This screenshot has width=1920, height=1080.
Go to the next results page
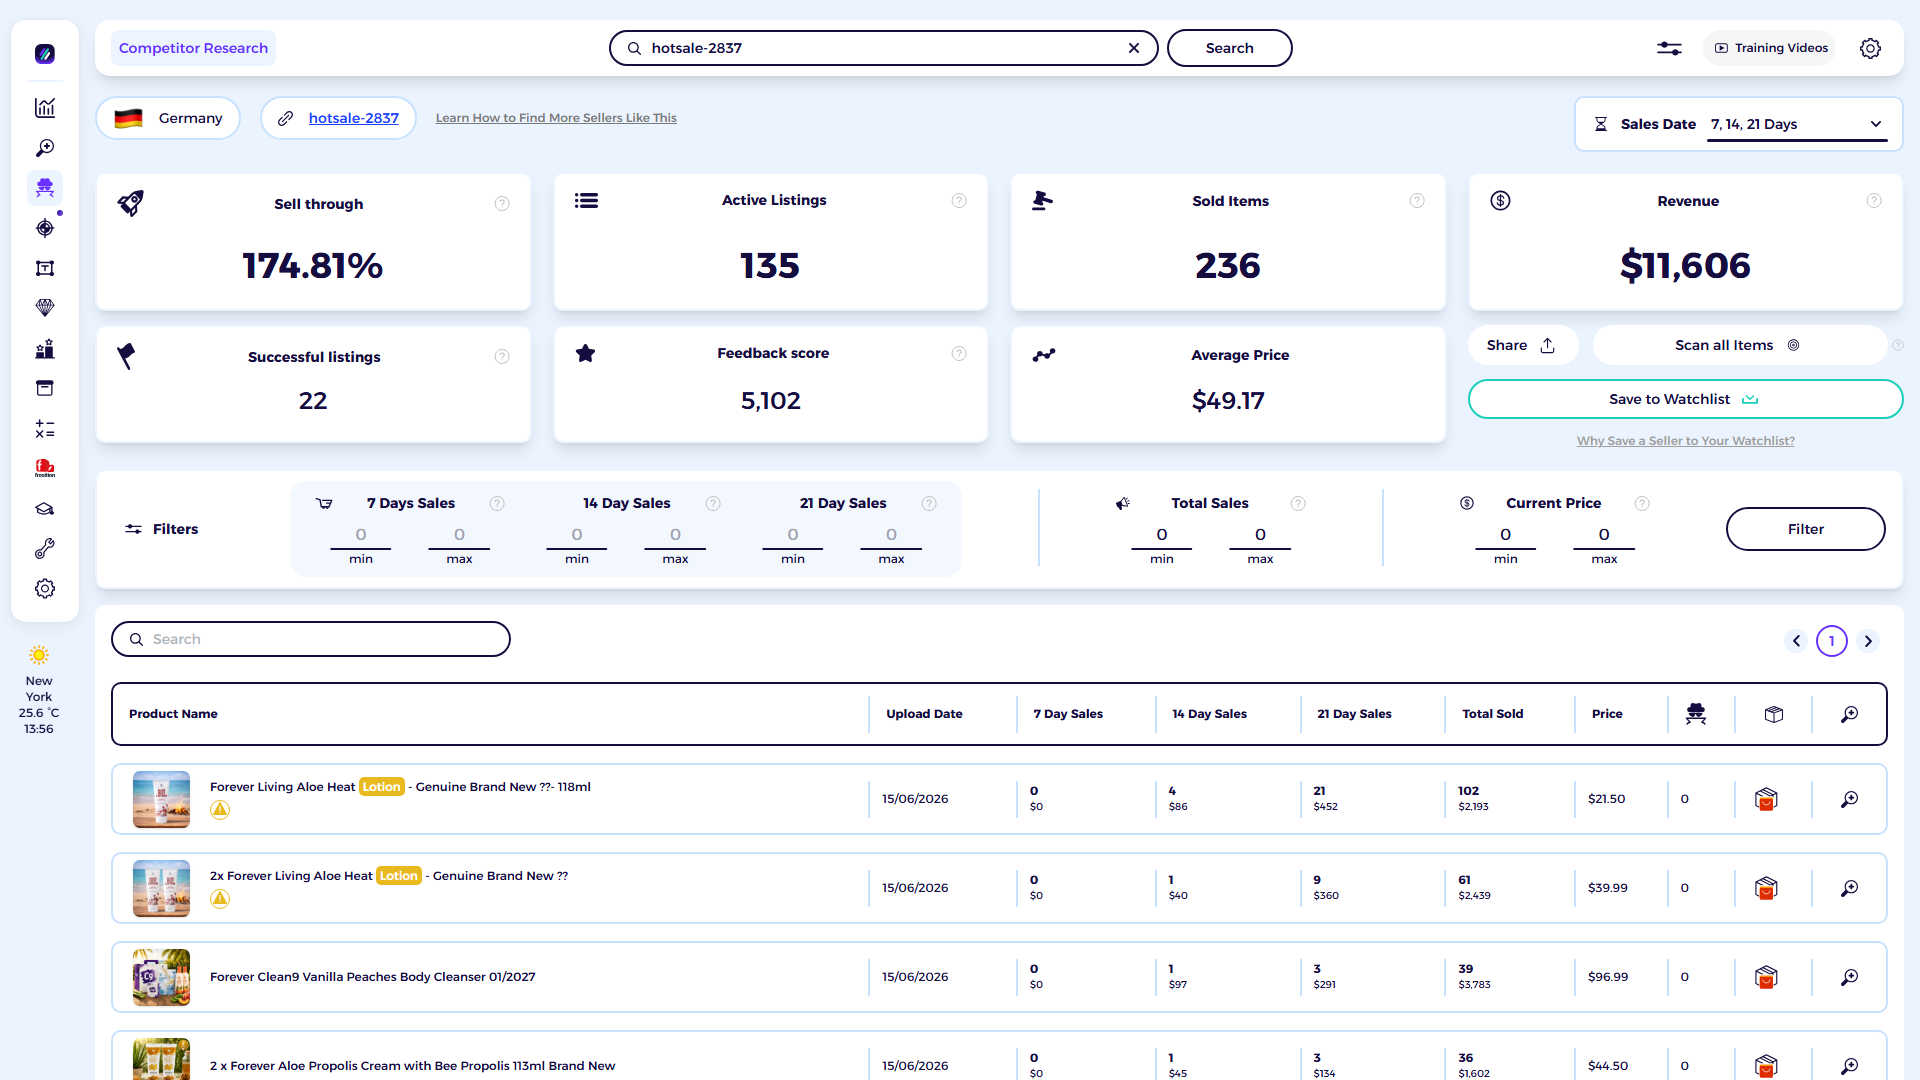coord(1868,641)
